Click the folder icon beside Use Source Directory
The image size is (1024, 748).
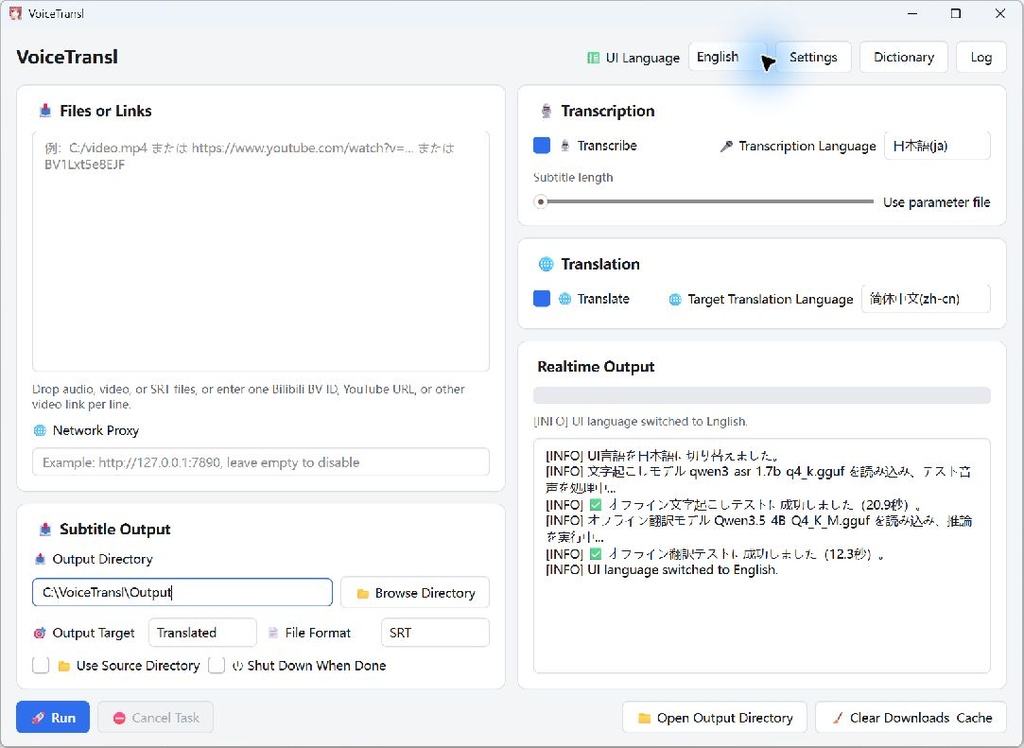pyautogui.click(x=64, y=666)
